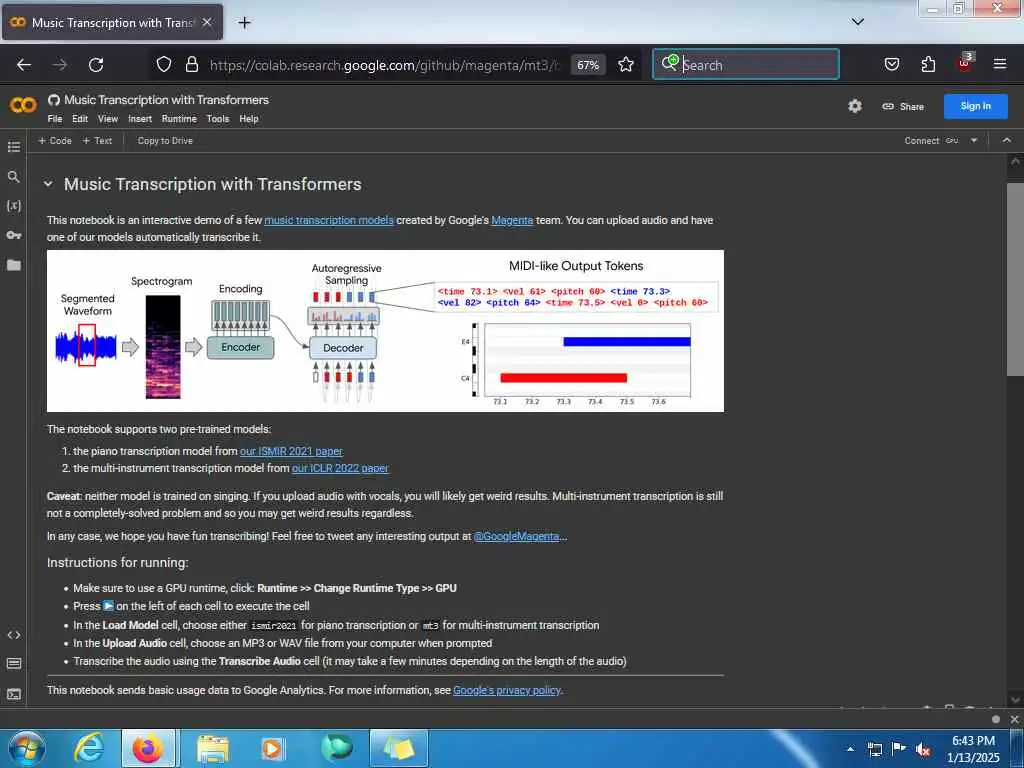1024x768 pixels.
Task: Show hidden system tray icons
Action: 850,749
